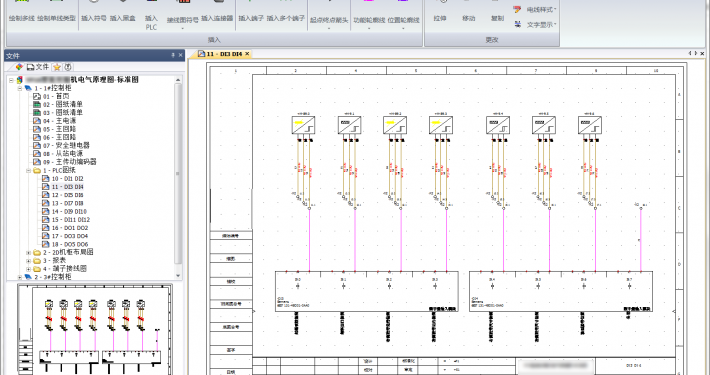The height and width of the screenshot is (375, 710).
Task: Open the 文件 tab in side panel
Action: (x=38, y=67)
